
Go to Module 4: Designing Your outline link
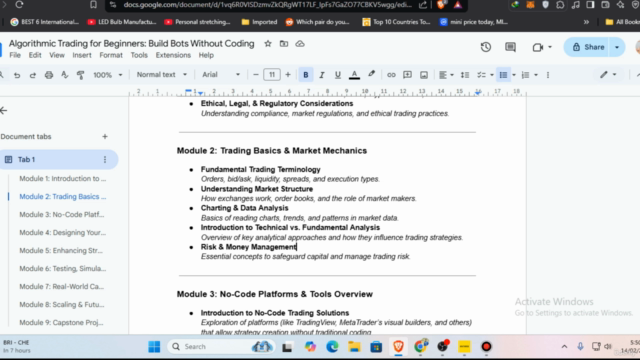[x=62, y=233]
